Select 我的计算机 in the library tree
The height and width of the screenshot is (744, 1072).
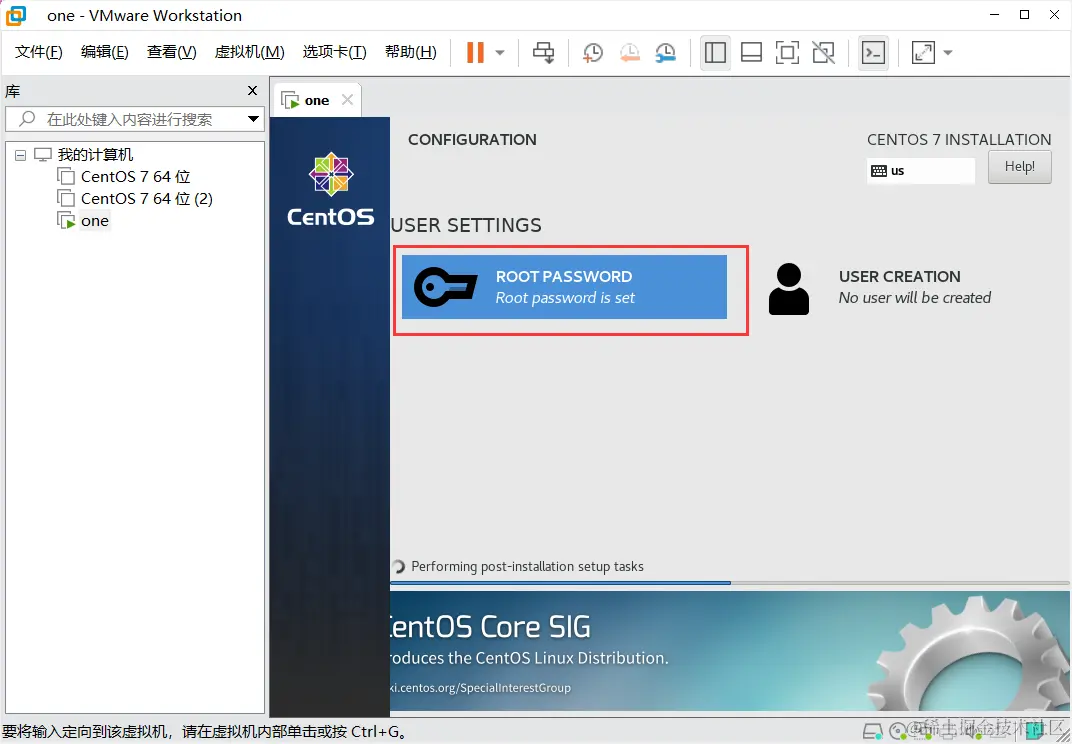95,155
